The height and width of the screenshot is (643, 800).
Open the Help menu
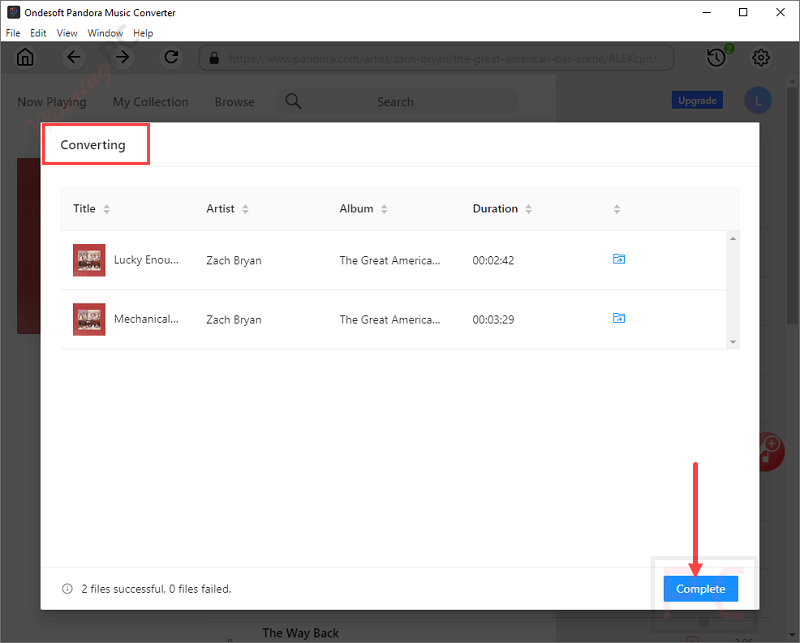click(143, 33)
